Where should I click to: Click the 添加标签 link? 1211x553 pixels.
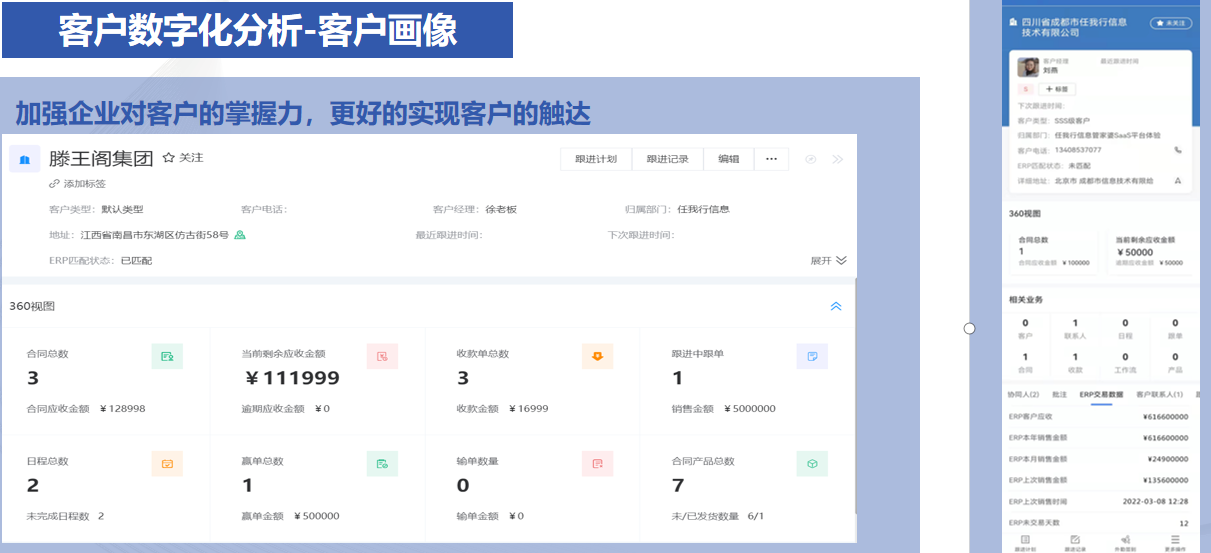tap(78, 184)
